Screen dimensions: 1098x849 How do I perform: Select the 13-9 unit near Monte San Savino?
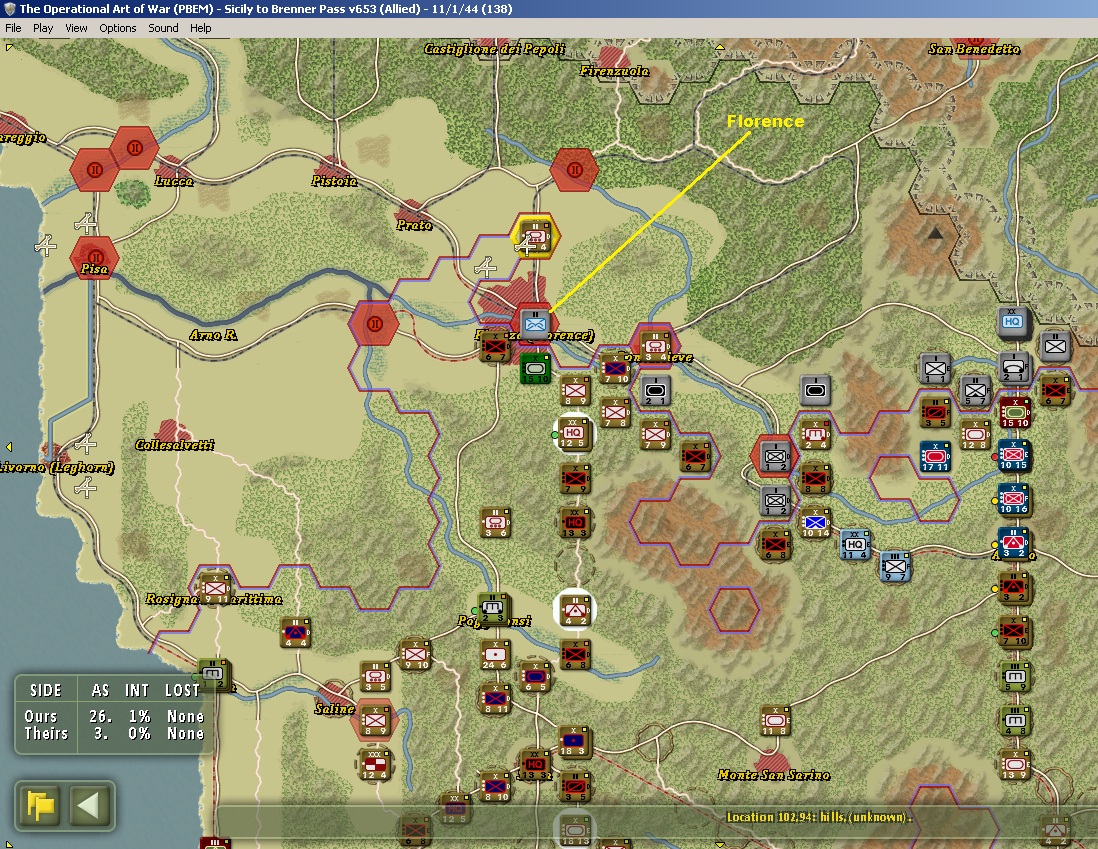1014,764
